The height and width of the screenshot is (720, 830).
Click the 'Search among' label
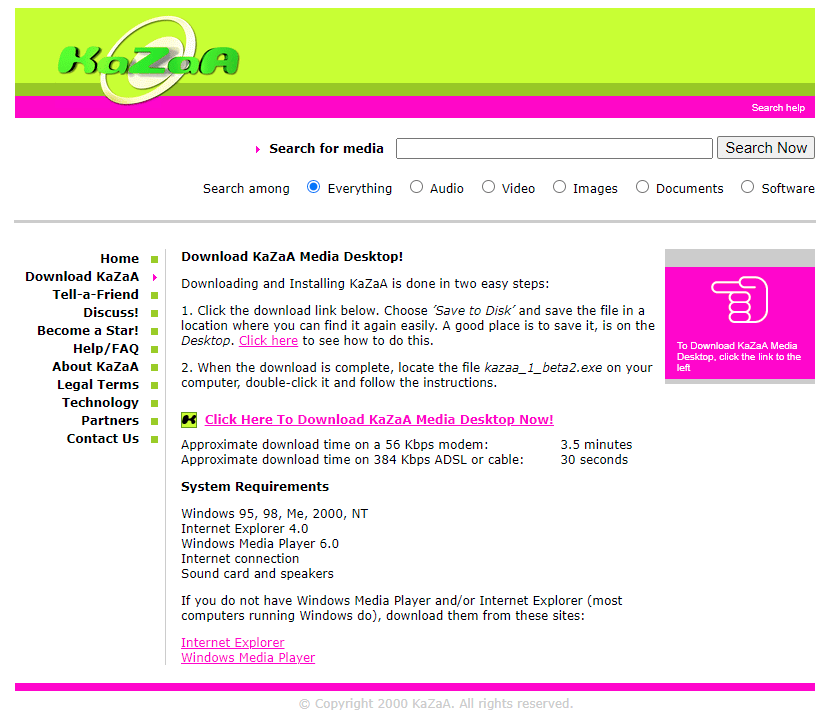[x=246, y=189]
